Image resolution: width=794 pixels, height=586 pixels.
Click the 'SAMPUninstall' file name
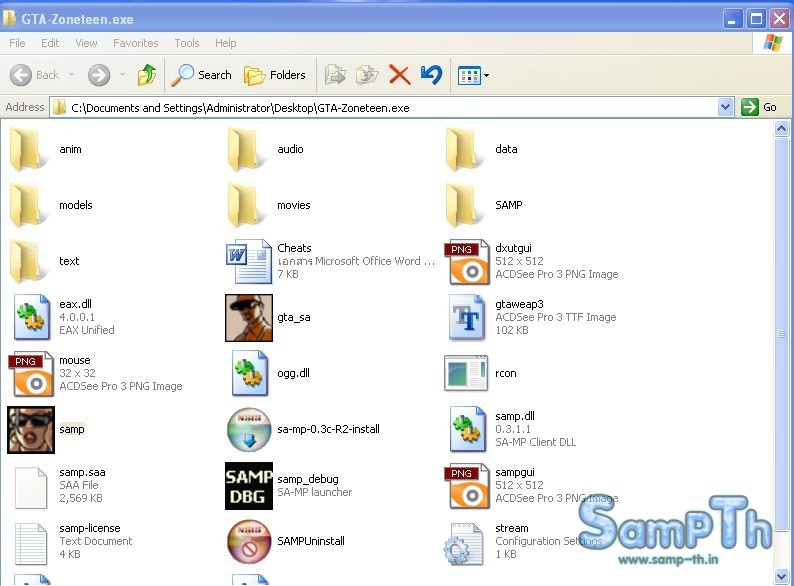click(x=310, y=541)
